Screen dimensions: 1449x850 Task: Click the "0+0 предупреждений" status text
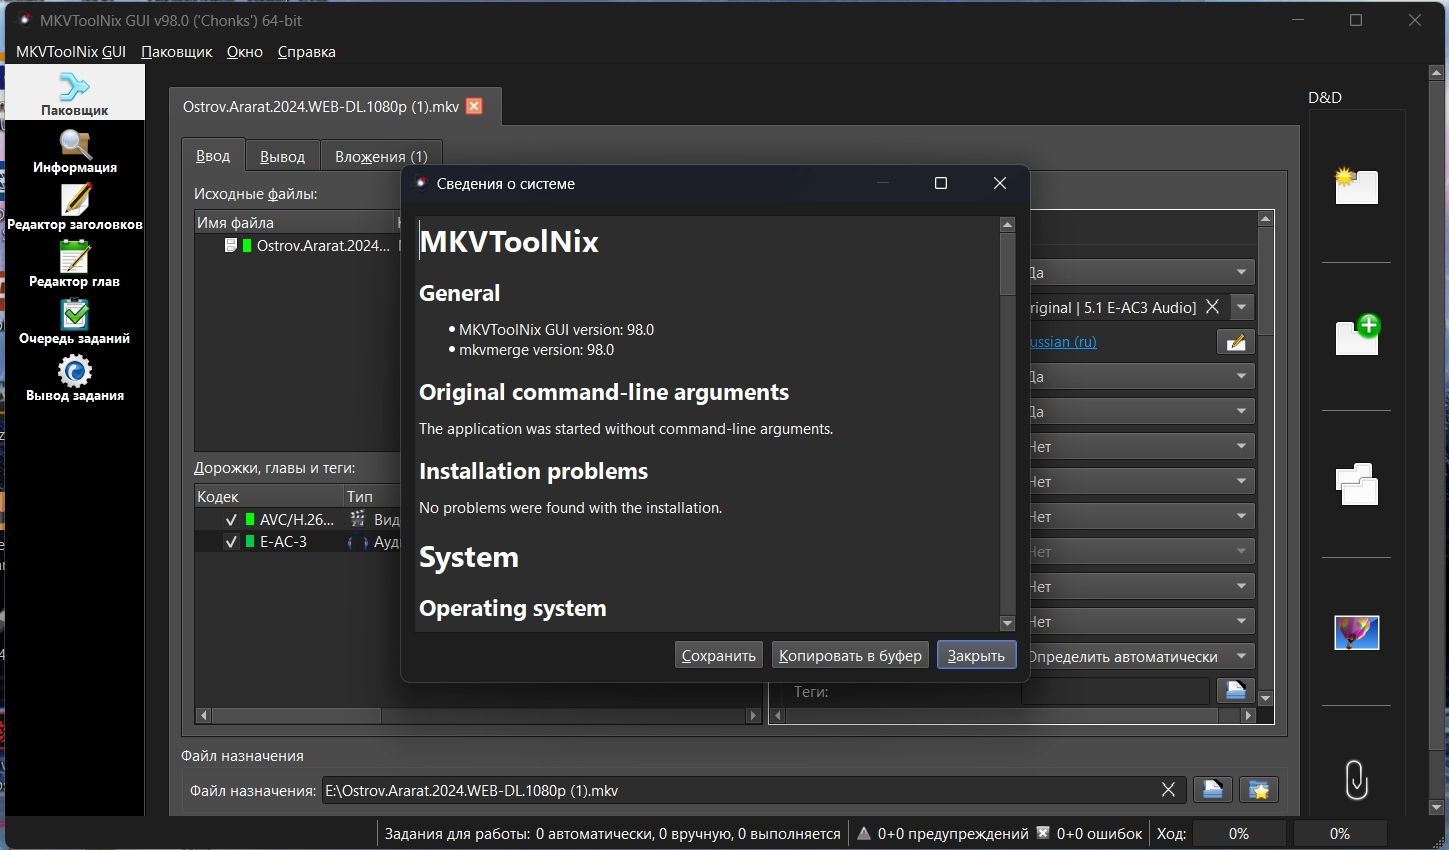pos(953,834)
